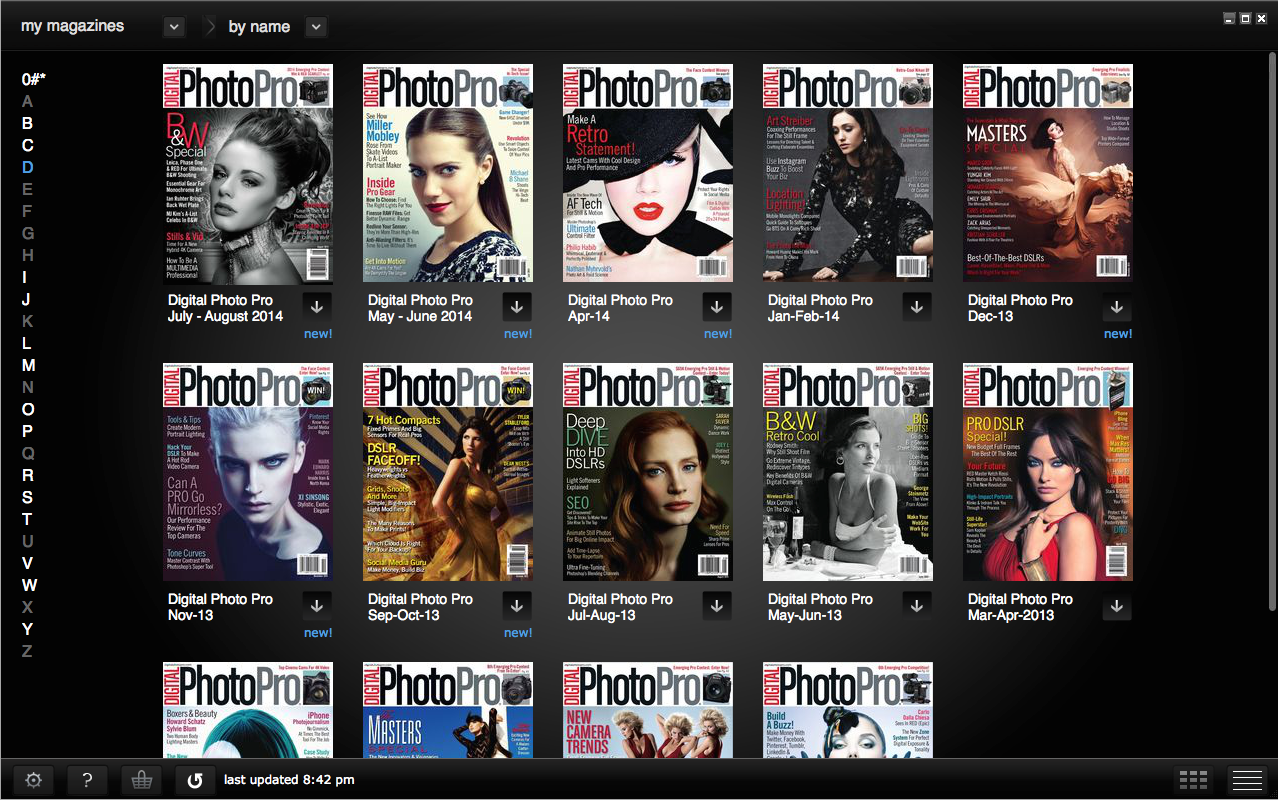
Task: Download Digital Photo Pro May-Jun-13 issue
Action: 917,606
